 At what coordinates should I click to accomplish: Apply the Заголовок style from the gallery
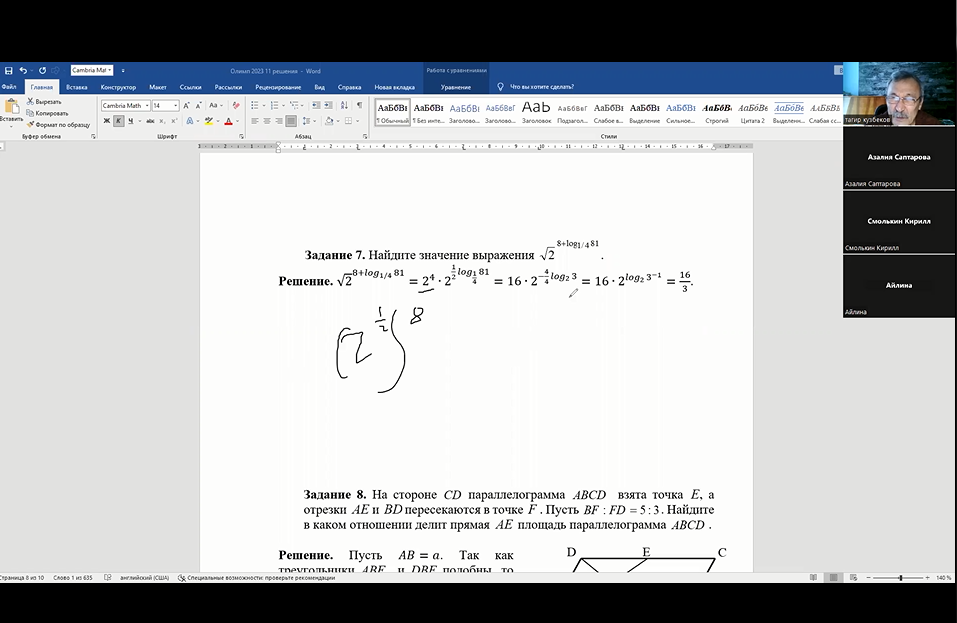(x=536, y=111)
